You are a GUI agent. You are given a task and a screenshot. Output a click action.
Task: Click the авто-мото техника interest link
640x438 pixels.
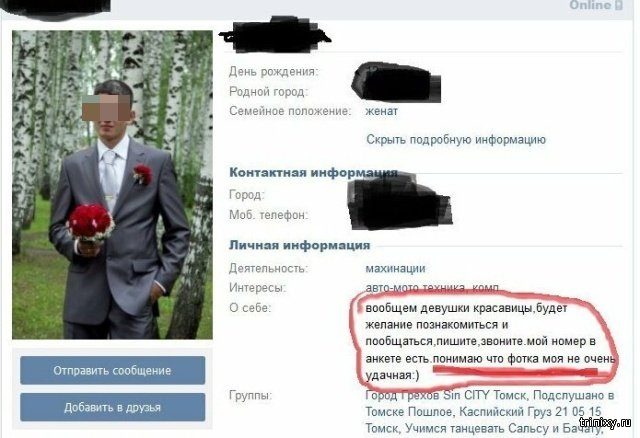tap(415, 287)
